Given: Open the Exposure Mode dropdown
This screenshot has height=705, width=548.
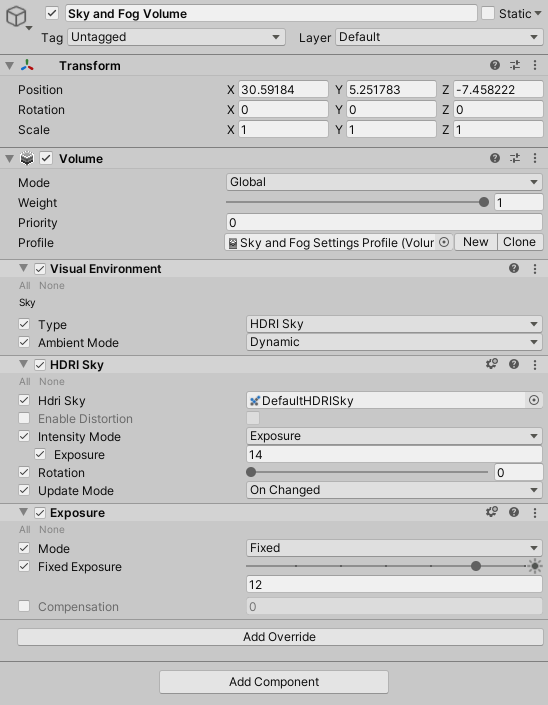Looking at the screenshot, I should [394, 548].
